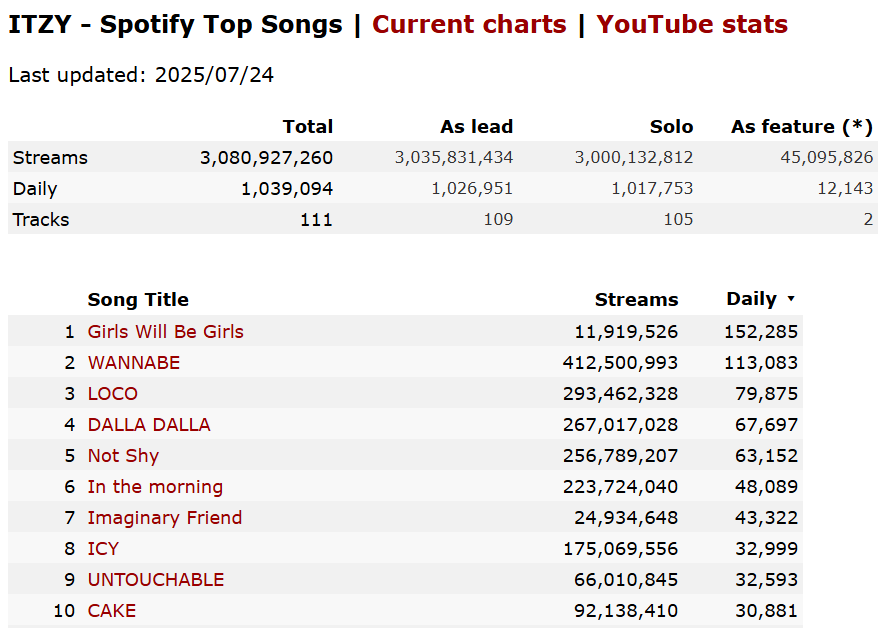Open the UNTOUCHABLE song link
Image resolution: width=892 pixels, height=628 pixels.
click(x=156, y=579)
